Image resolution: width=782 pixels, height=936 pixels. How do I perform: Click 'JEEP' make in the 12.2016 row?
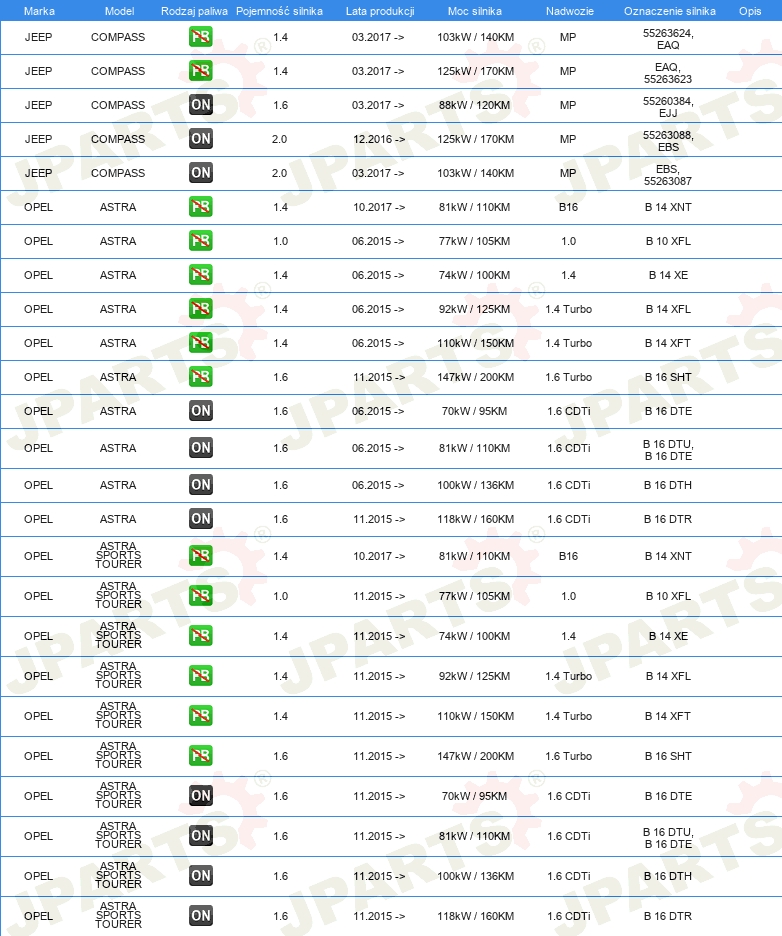[38, 139]
